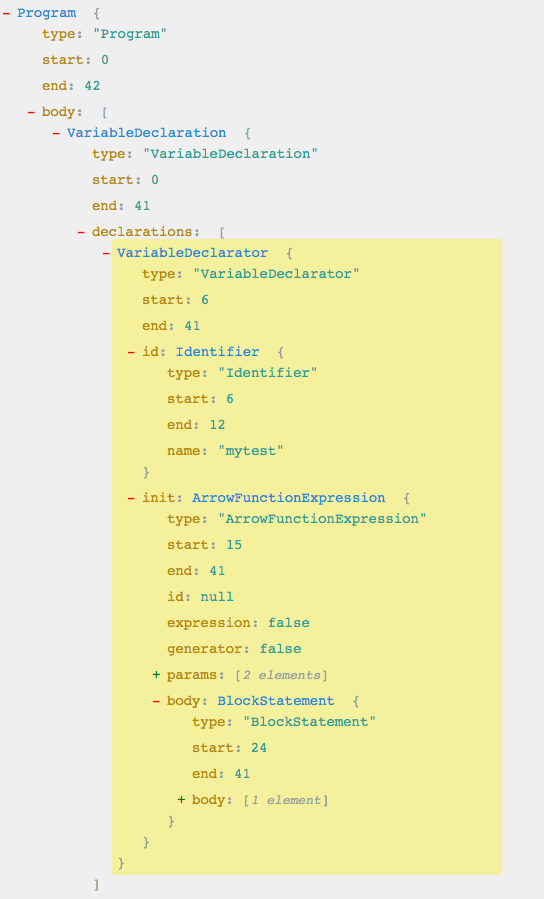The width and height of the screenshot is (544, 899).
Task: Click the "2 elements" params summary
Action: [x=281, y=675]
